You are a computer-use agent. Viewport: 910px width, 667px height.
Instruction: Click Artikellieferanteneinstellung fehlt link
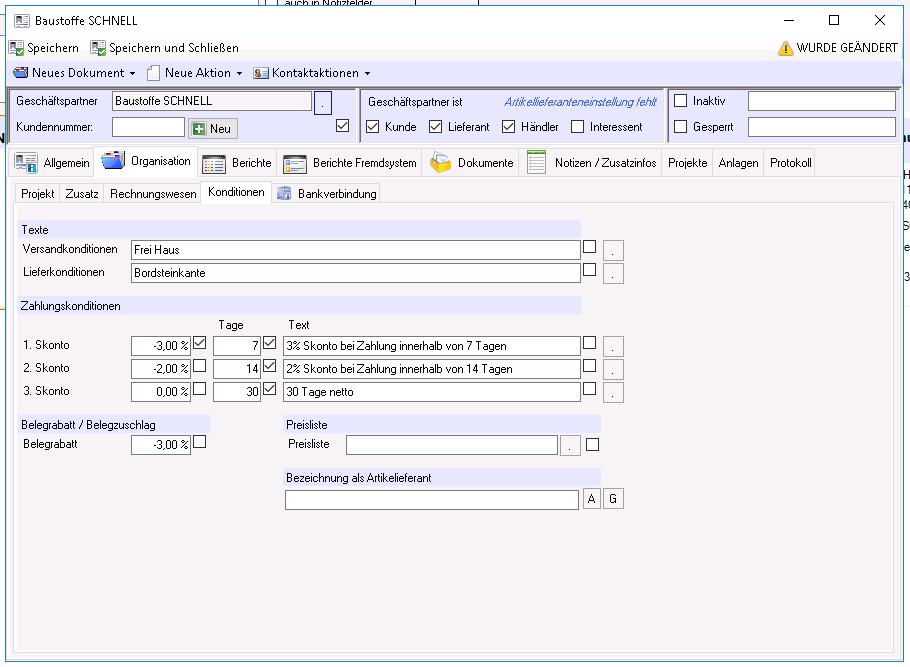(580, 102)
